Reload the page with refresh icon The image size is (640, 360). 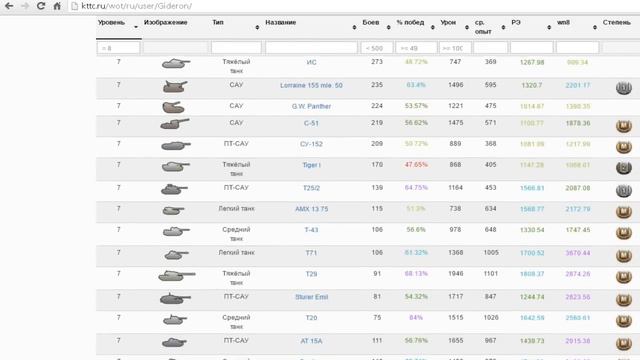[x=41, y=6]
